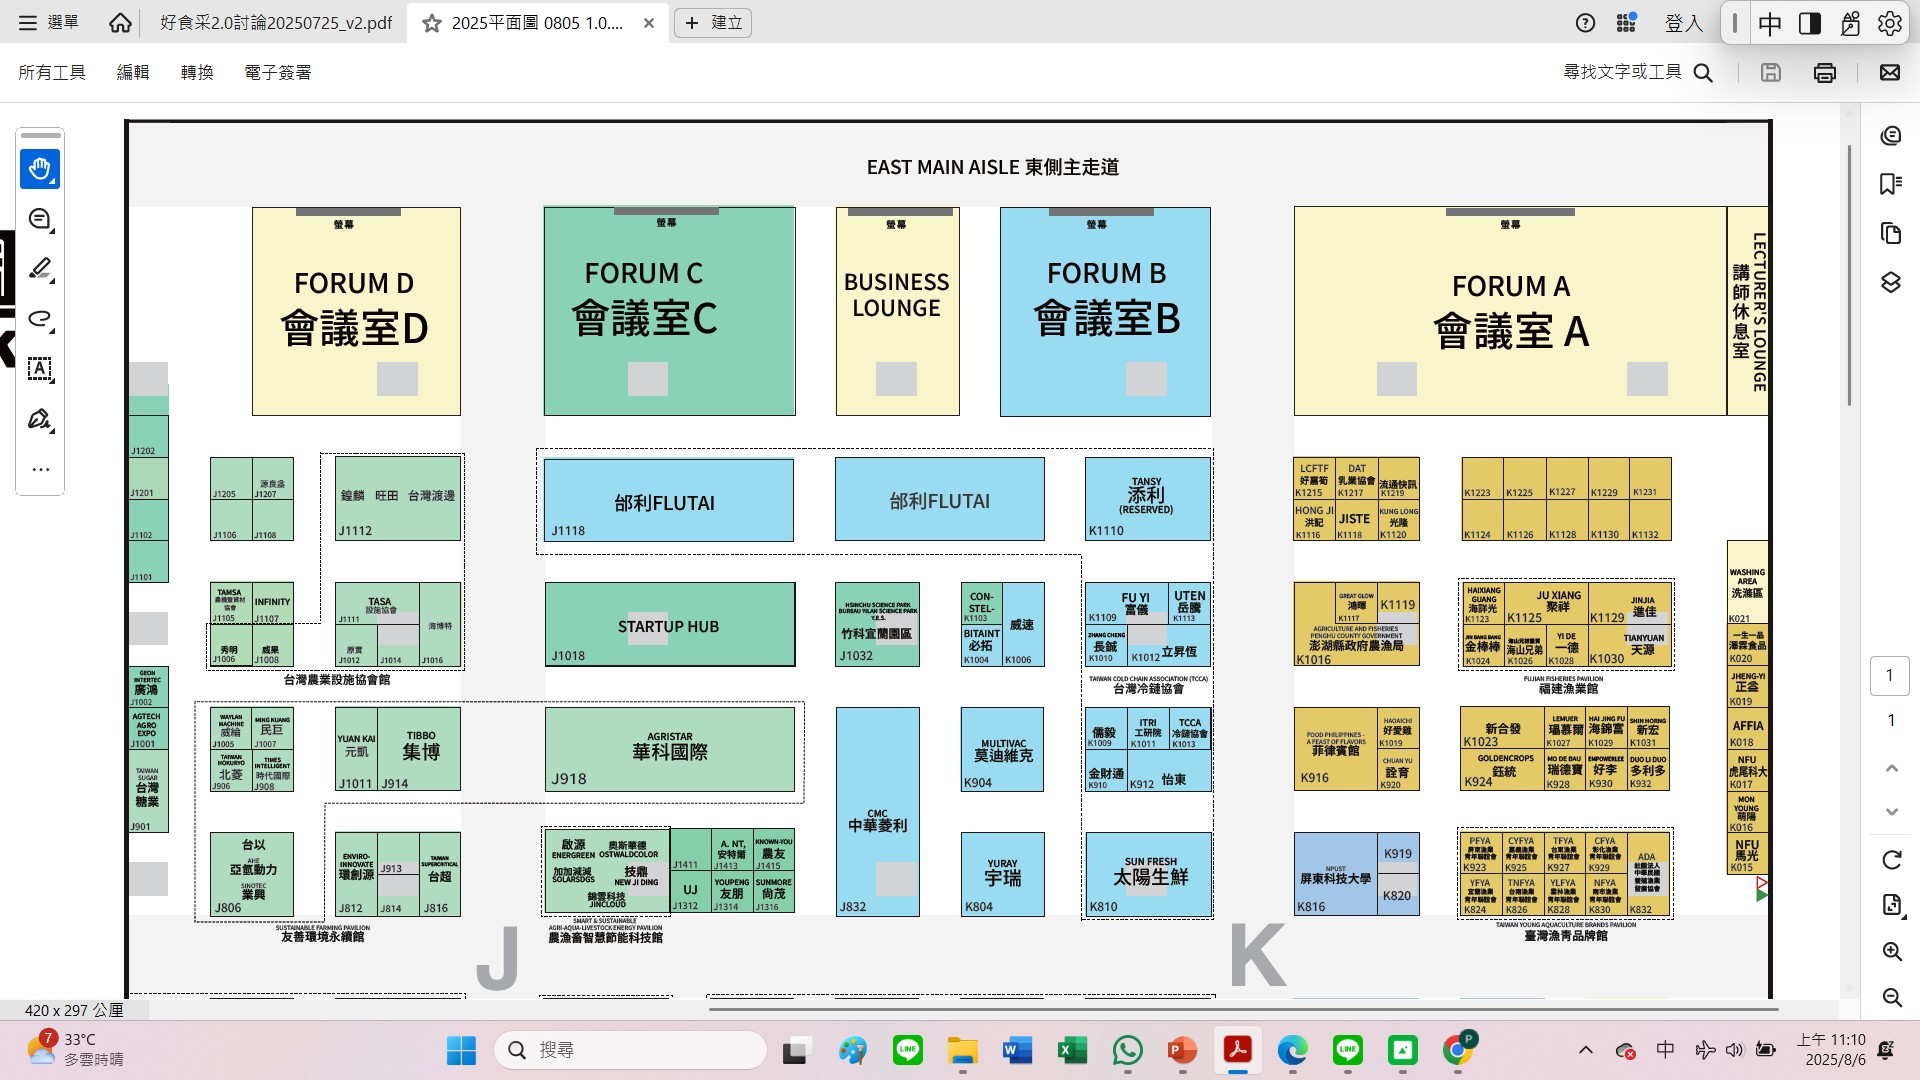
Task: Open the clock showing 上午 11:10
Action: 1831,1050
